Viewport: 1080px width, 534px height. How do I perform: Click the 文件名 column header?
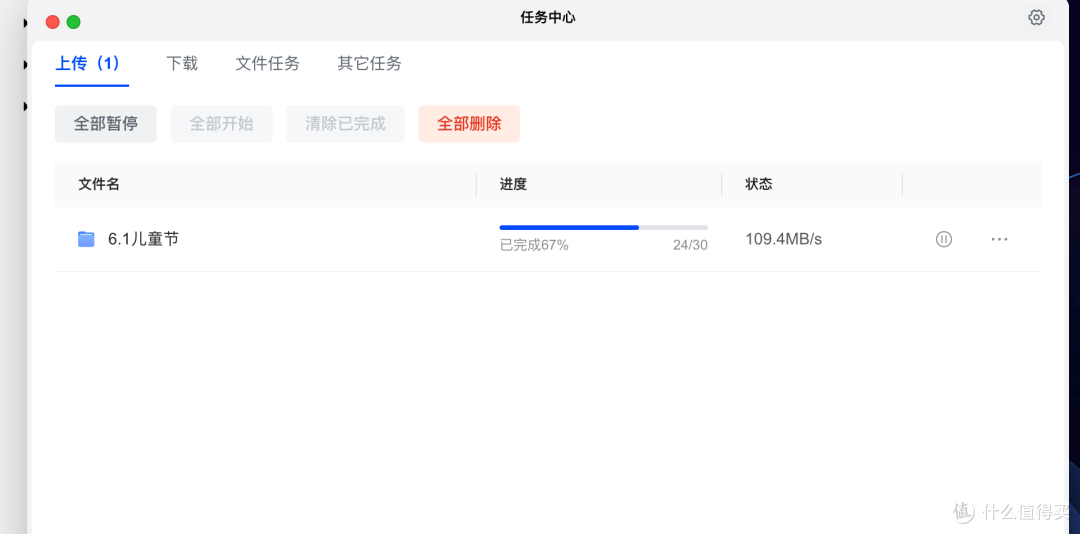[x=99, y=184]
